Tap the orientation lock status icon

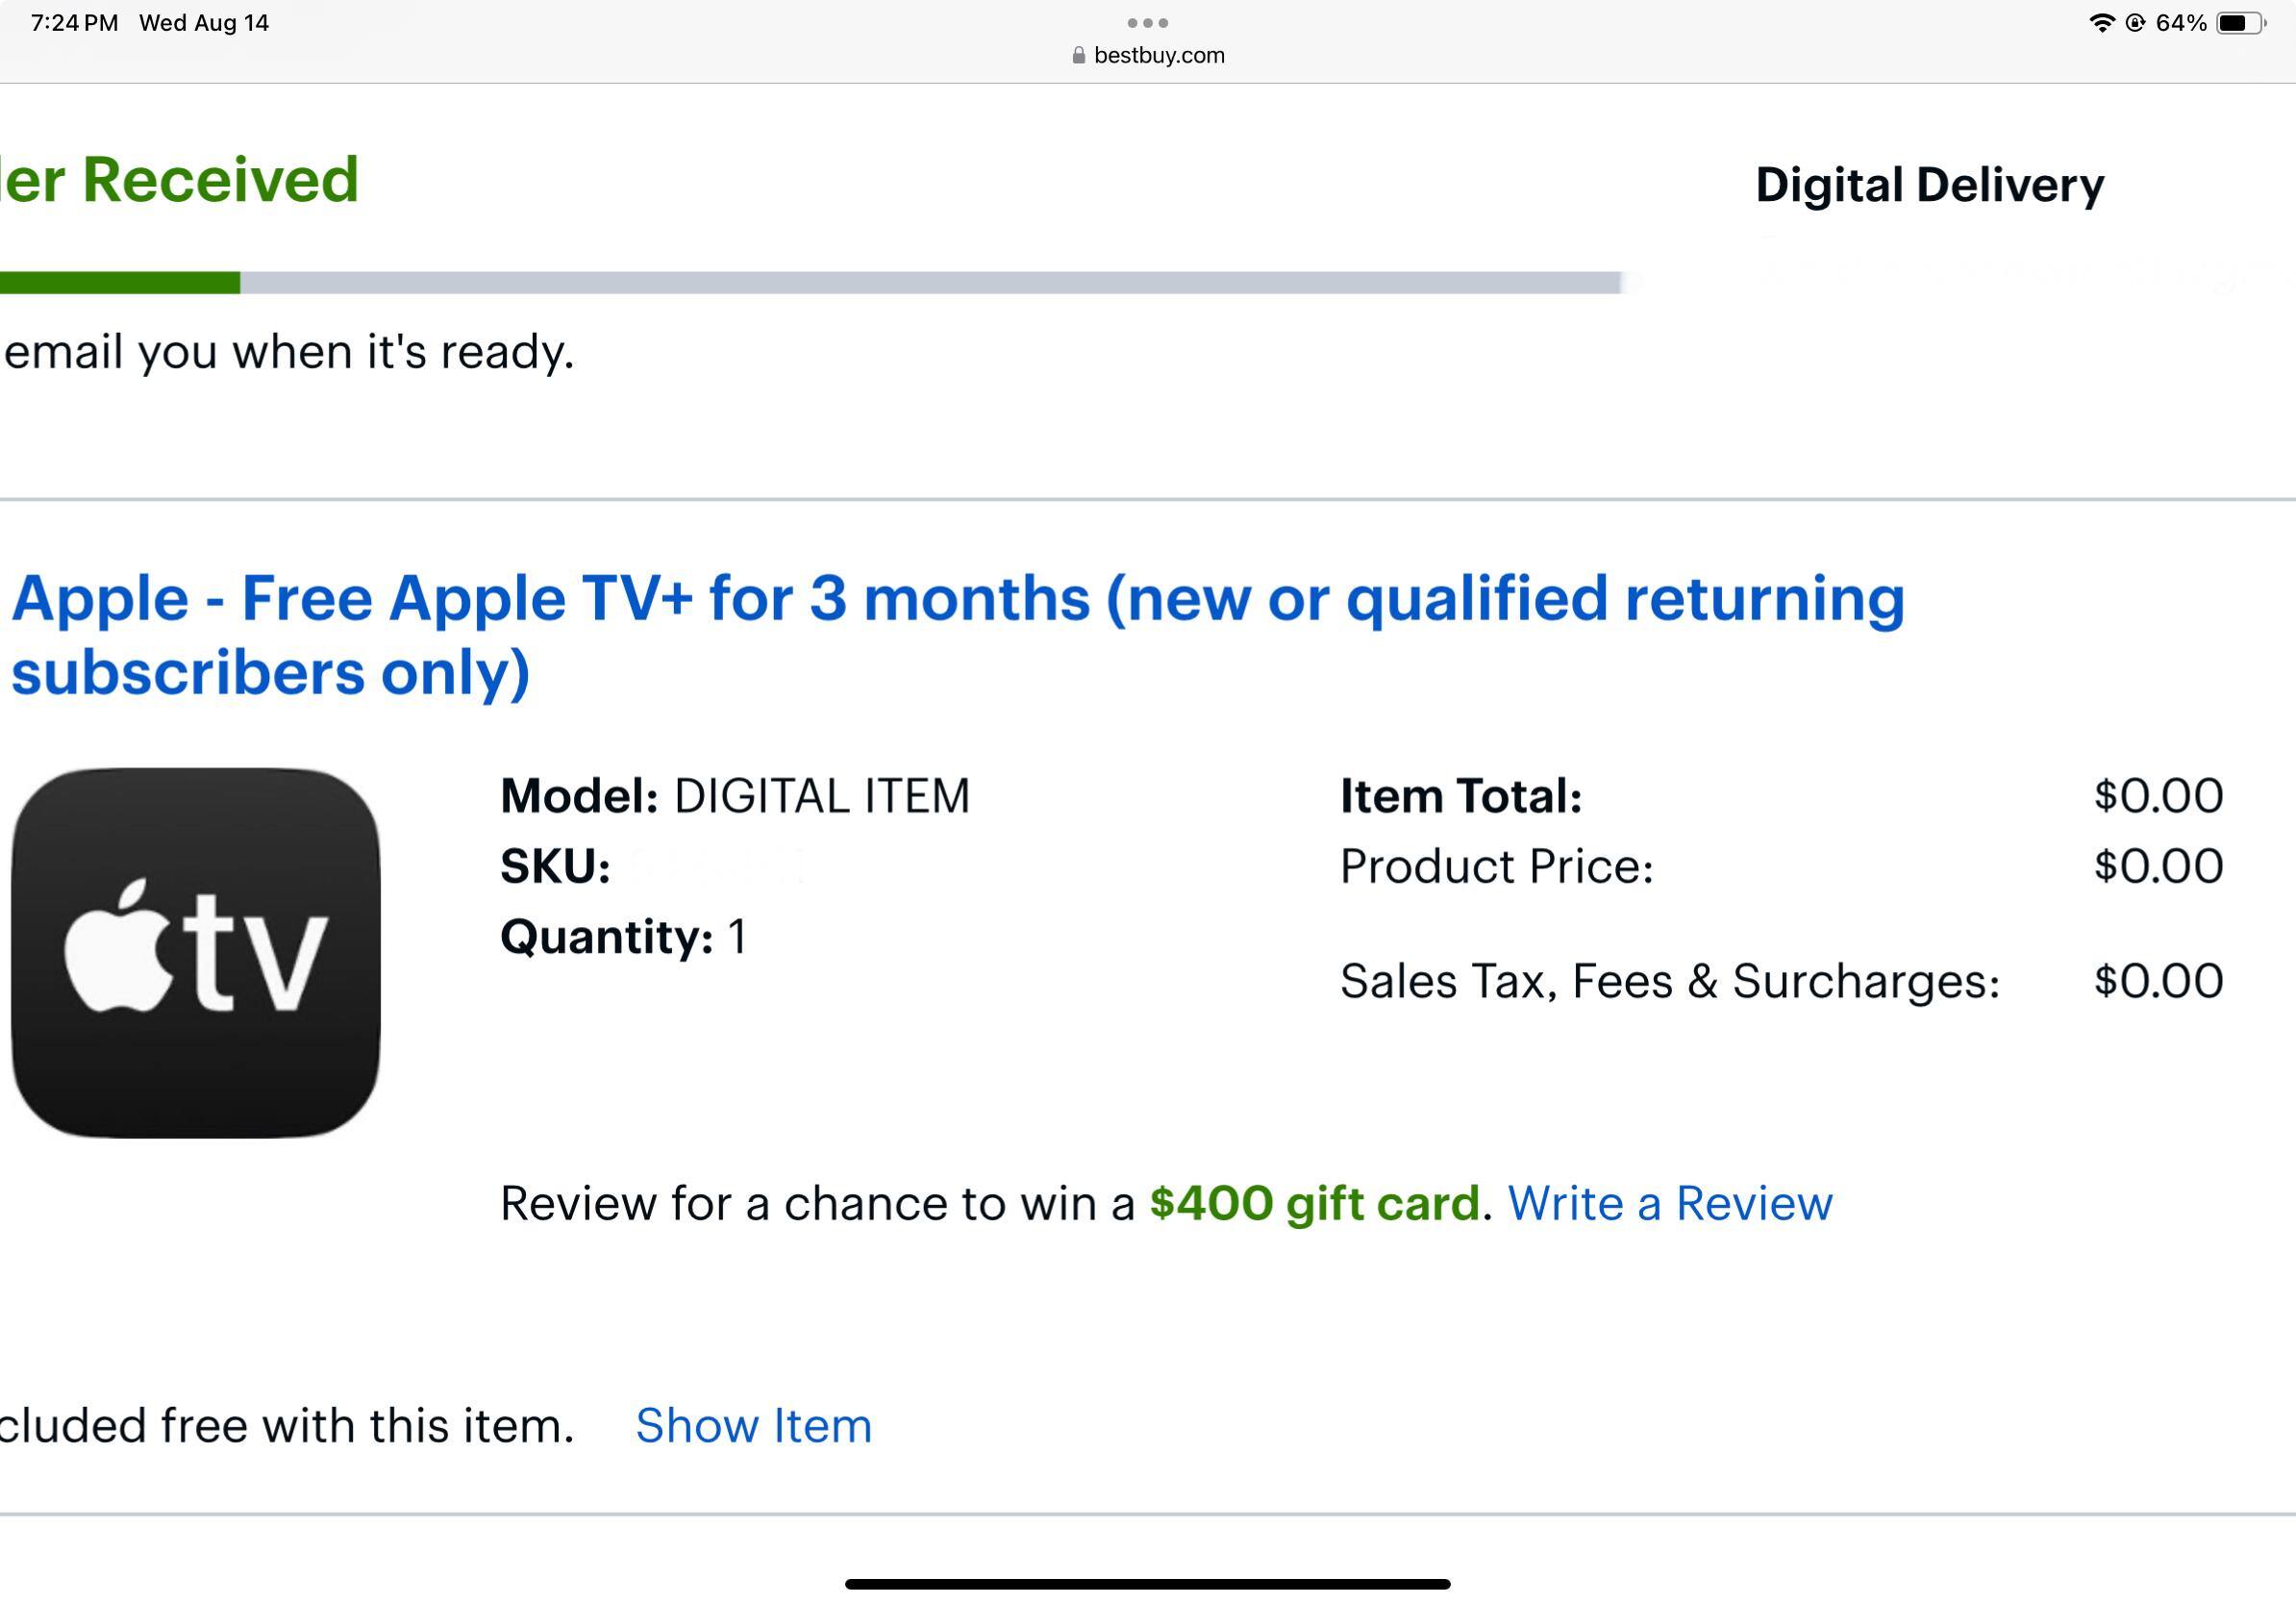2135,23
